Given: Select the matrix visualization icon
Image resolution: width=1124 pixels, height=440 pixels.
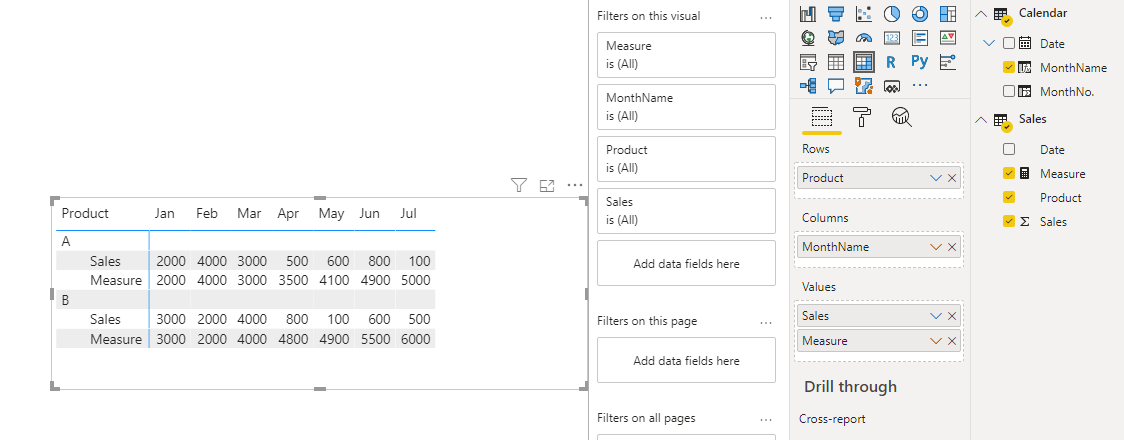Looking at the screenshot, I should (x=864, y=62).
